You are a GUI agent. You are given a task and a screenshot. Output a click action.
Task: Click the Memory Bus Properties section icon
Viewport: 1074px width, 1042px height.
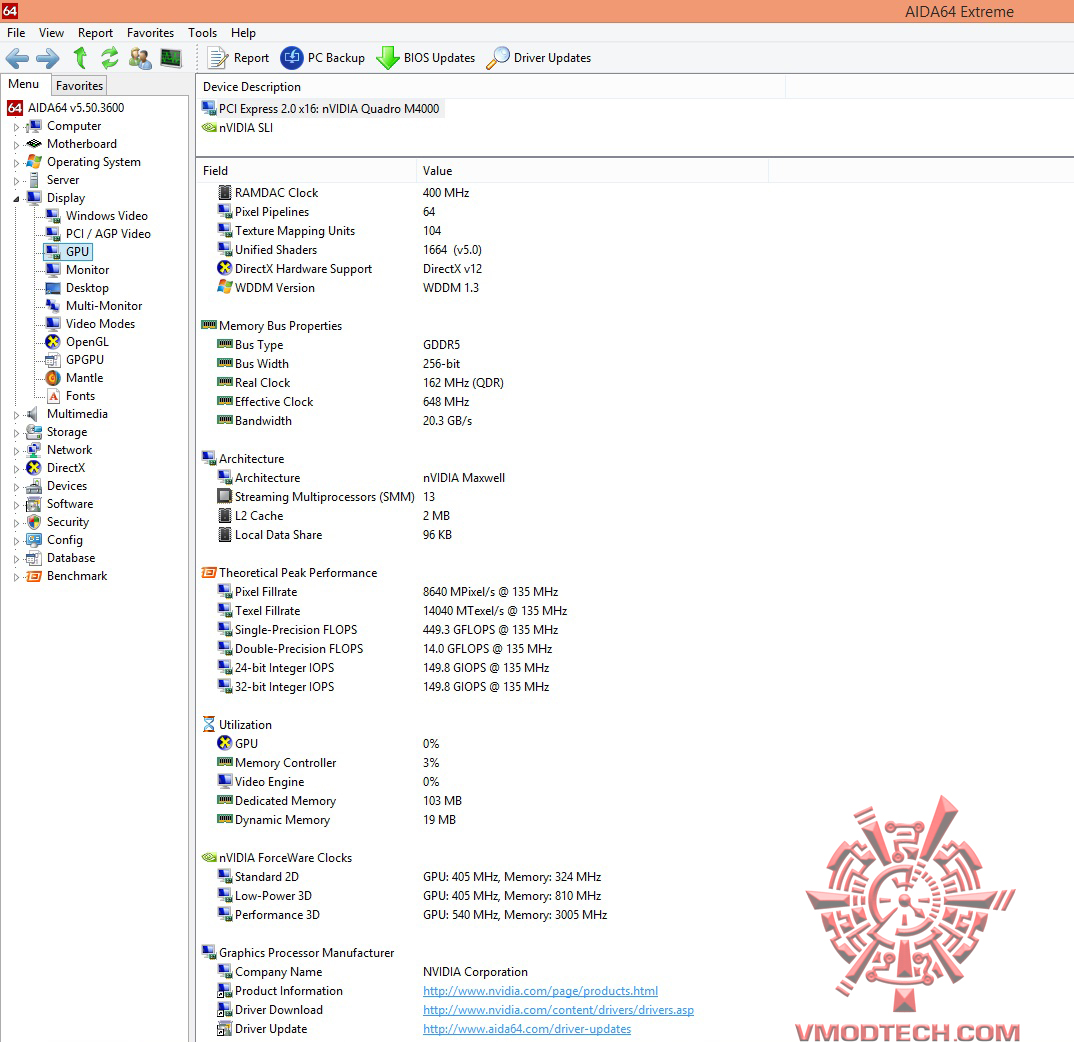coord(209,325)
